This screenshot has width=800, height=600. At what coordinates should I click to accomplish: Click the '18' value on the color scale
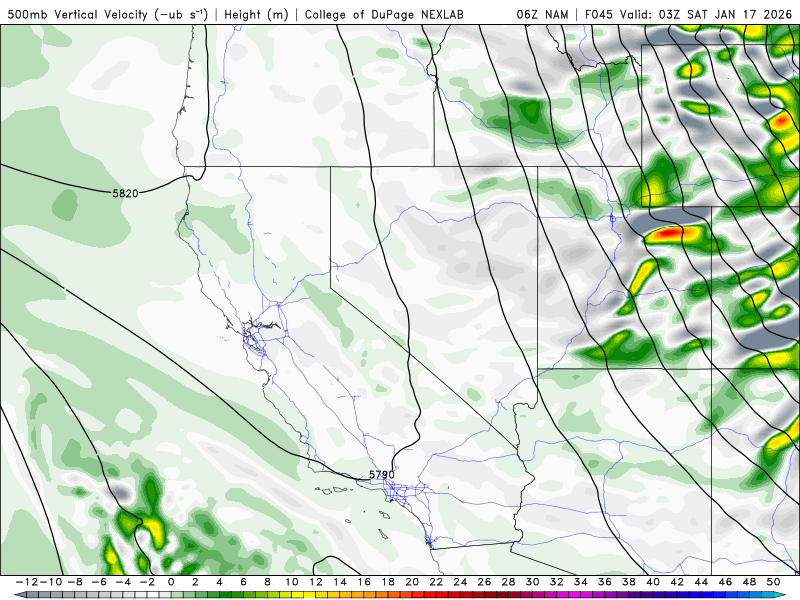coord(388,582)
